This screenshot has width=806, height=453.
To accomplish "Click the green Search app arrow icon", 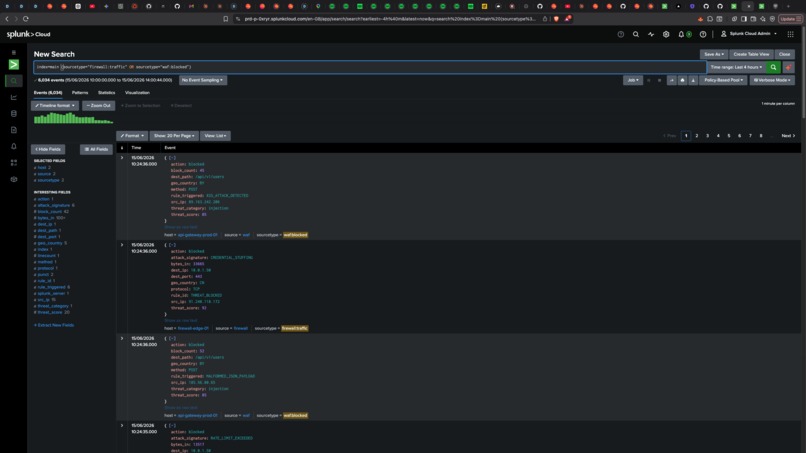I will pos(14,65).
